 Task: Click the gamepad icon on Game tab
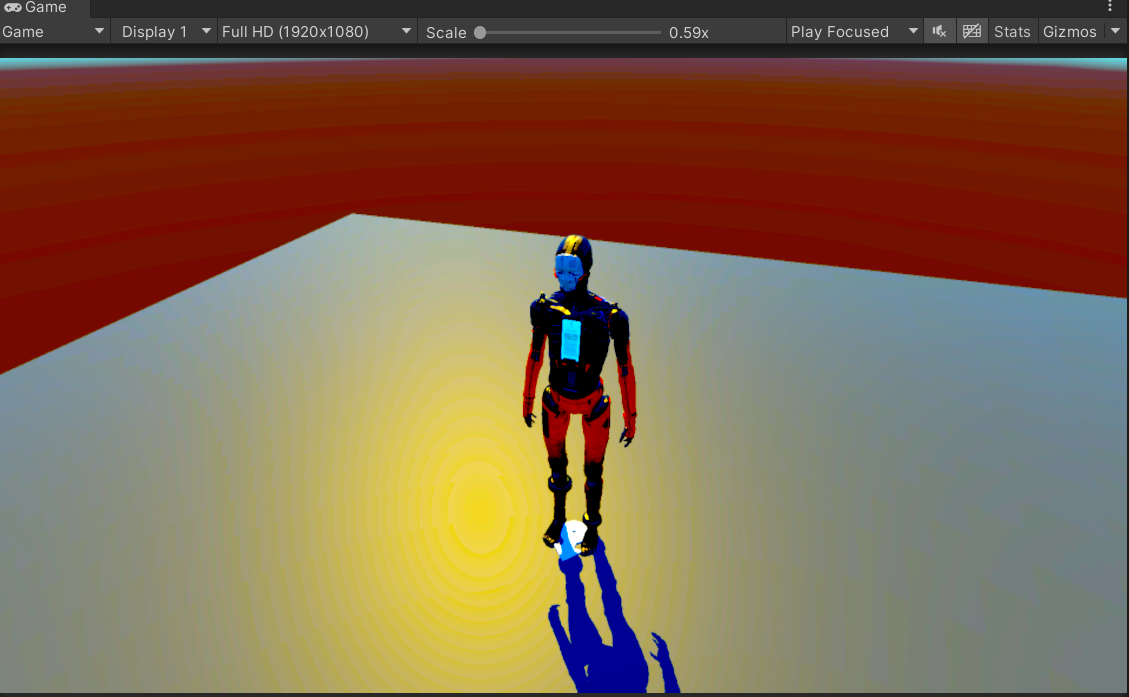click(13, 8)
